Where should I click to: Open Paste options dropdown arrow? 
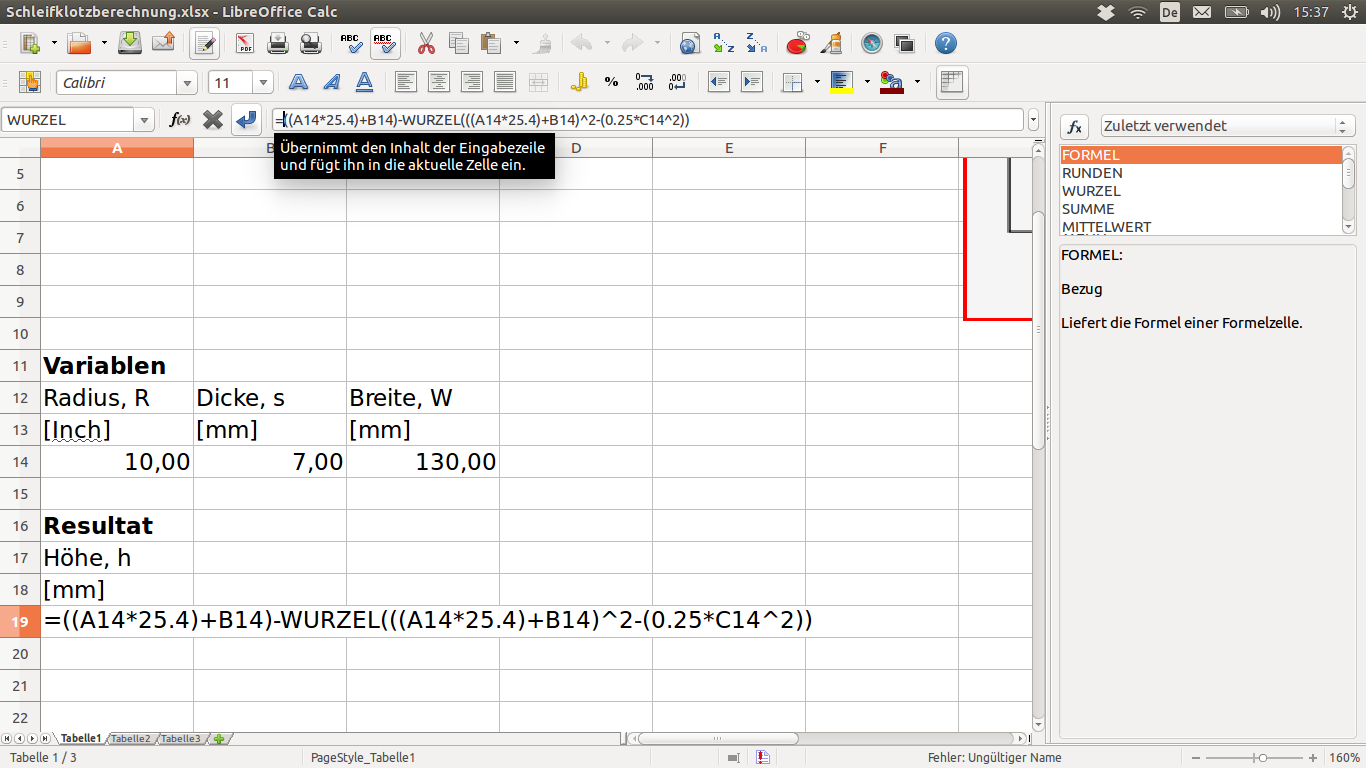point(516,44)
